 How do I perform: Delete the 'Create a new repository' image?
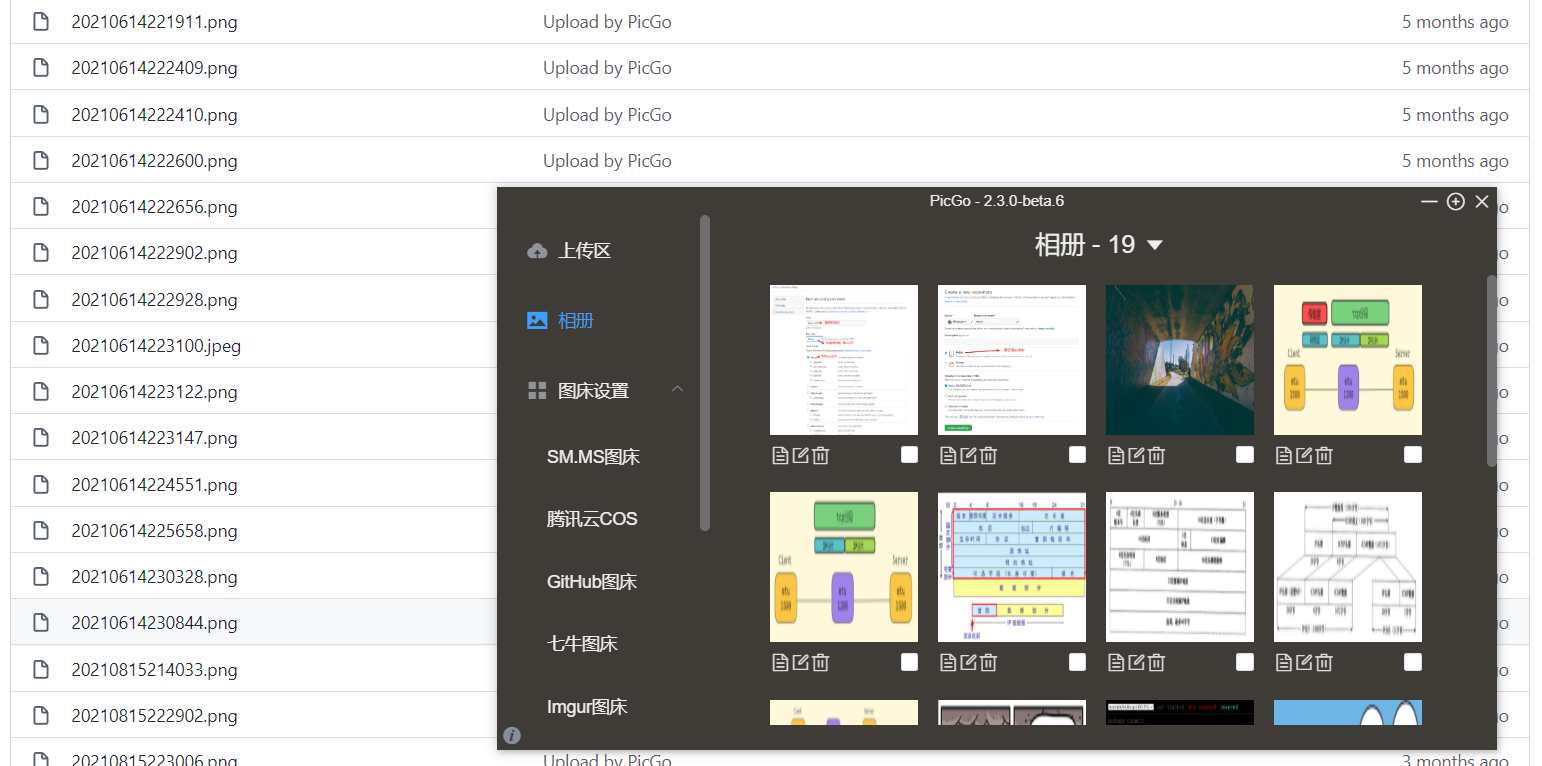(x=988, y=456)
